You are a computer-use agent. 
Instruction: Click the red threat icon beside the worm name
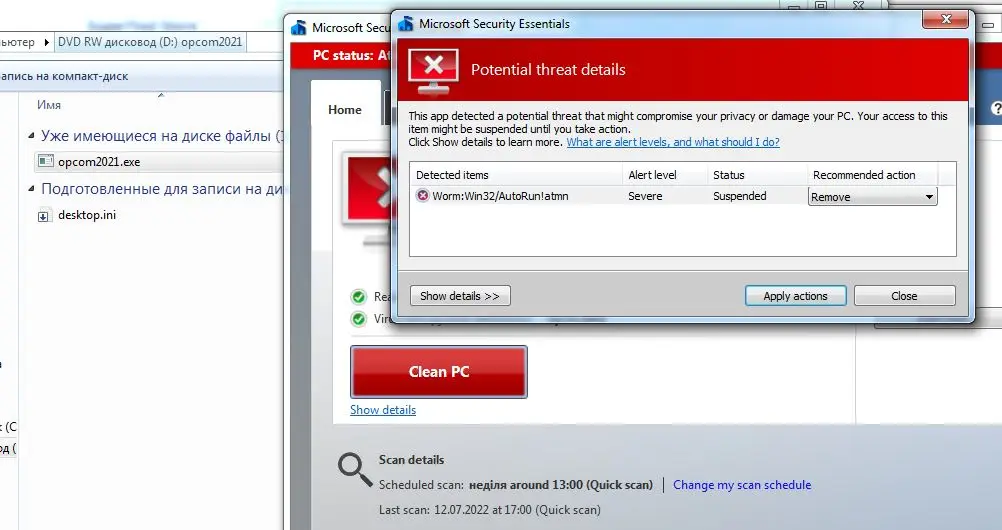tap(422, 196)
